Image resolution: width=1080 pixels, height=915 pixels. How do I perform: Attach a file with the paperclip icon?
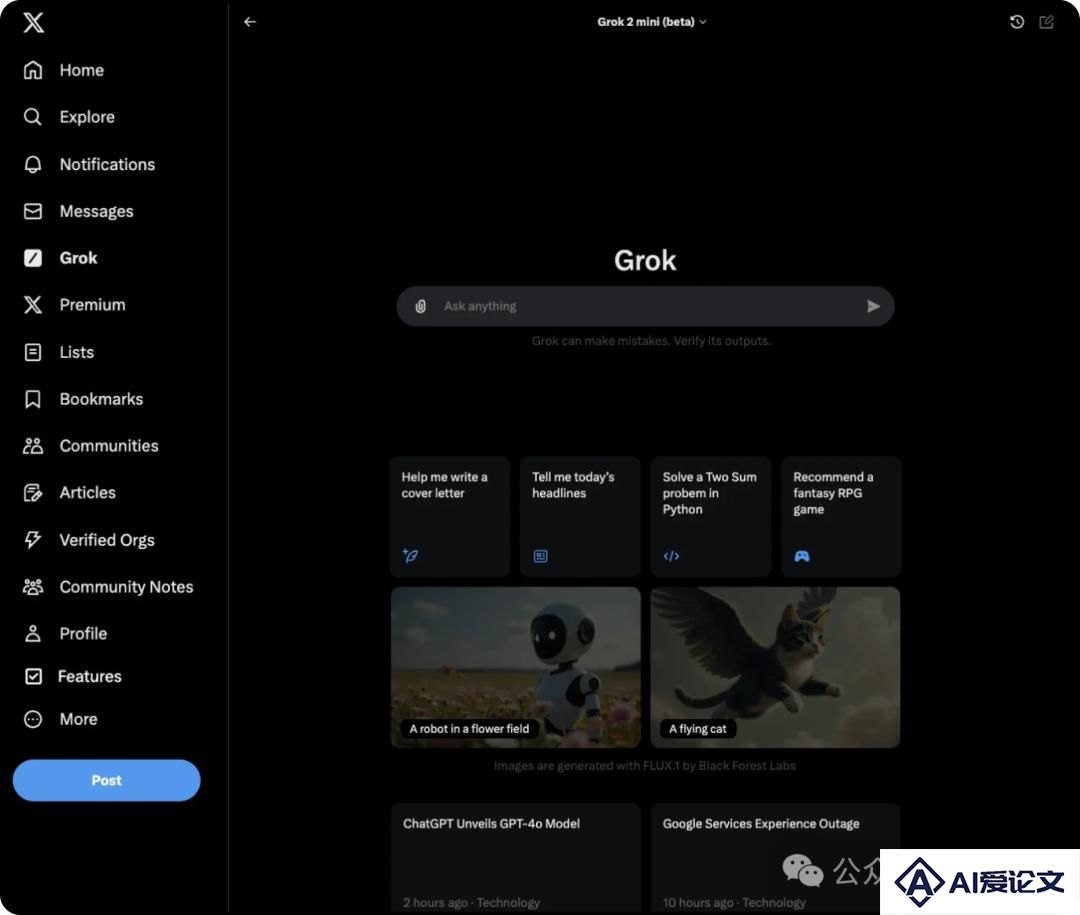[420, 306]
